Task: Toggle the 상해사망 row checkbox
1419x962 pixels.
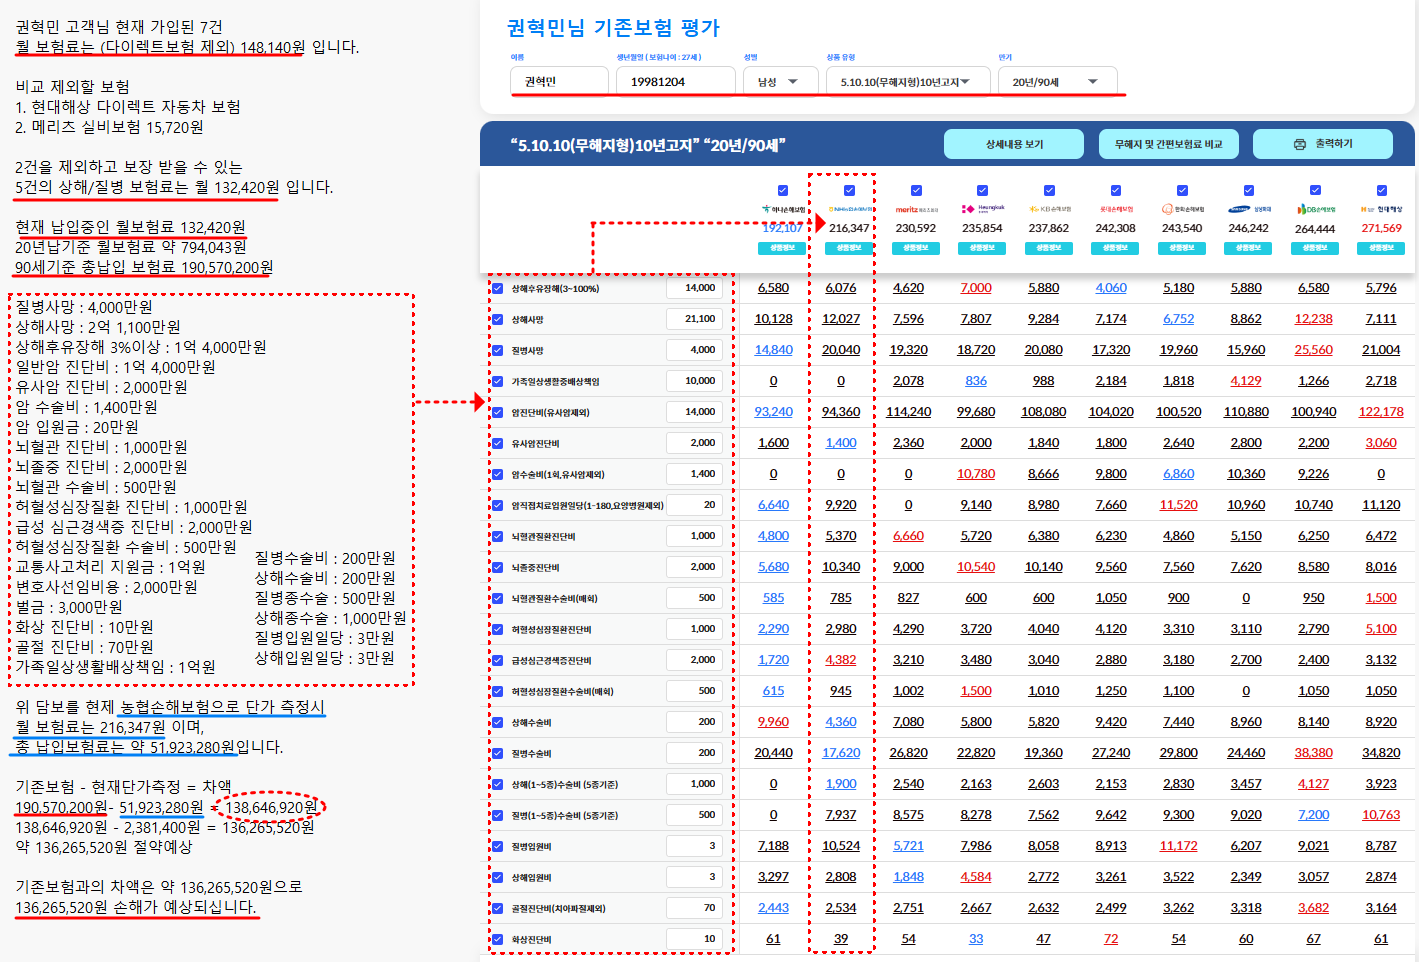Action: point(497,320)
